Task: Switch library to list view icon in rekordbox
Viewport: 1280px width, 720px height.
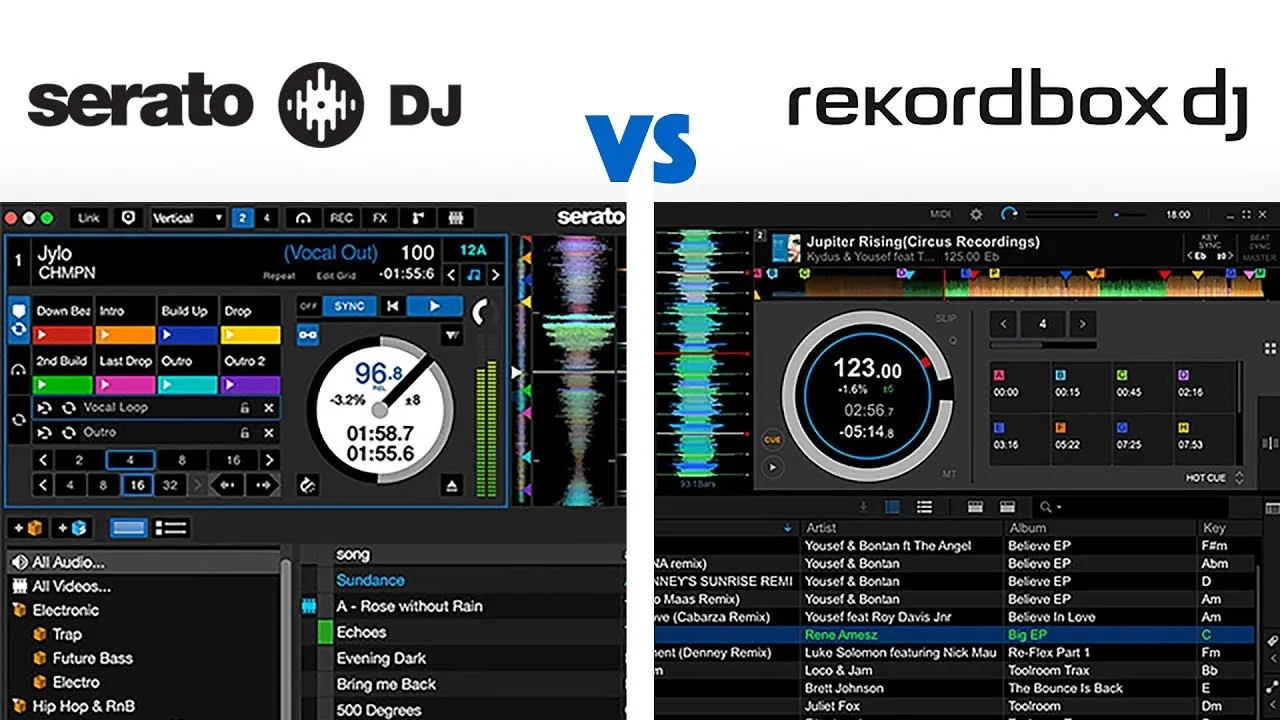Action: pyautogui.click(x=923, y=506)
